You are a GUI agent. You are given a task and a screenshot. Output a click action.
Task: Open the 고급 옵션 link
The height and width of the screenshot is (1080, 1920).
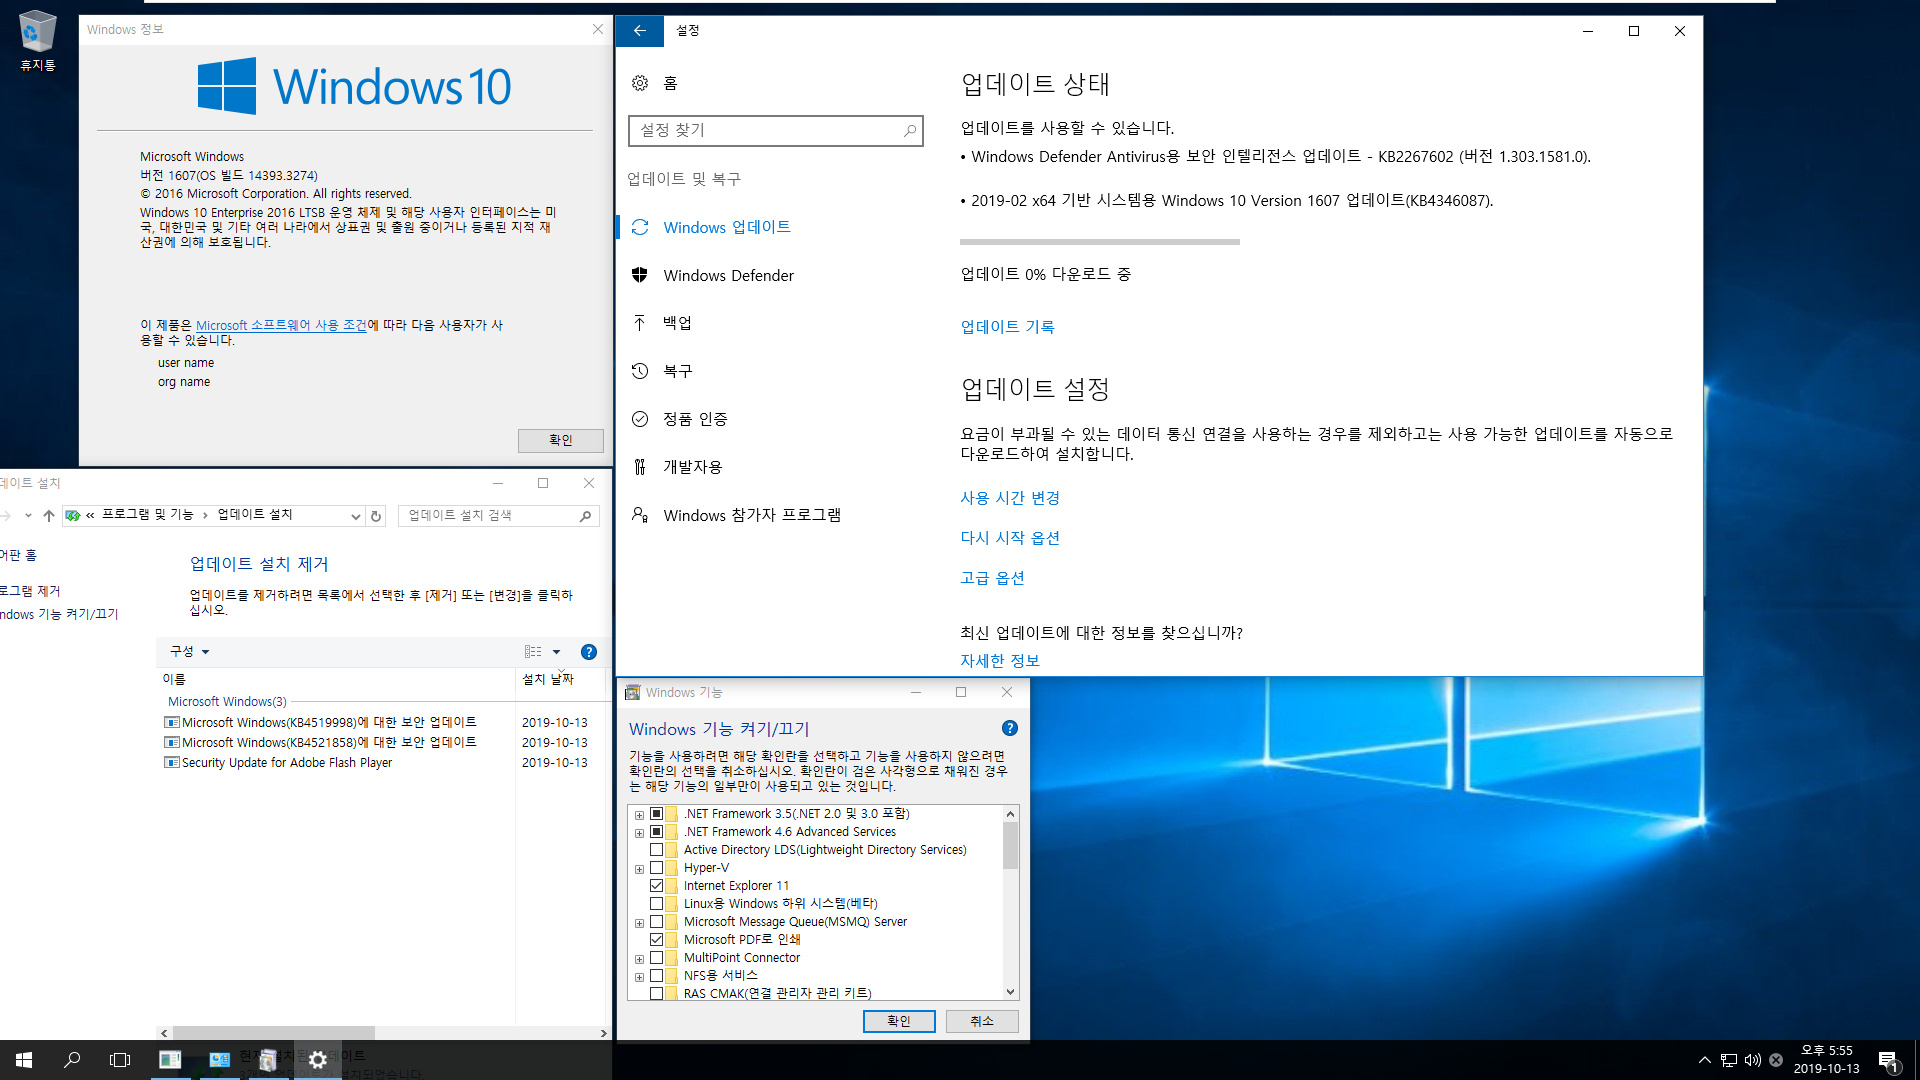[992, 578]
